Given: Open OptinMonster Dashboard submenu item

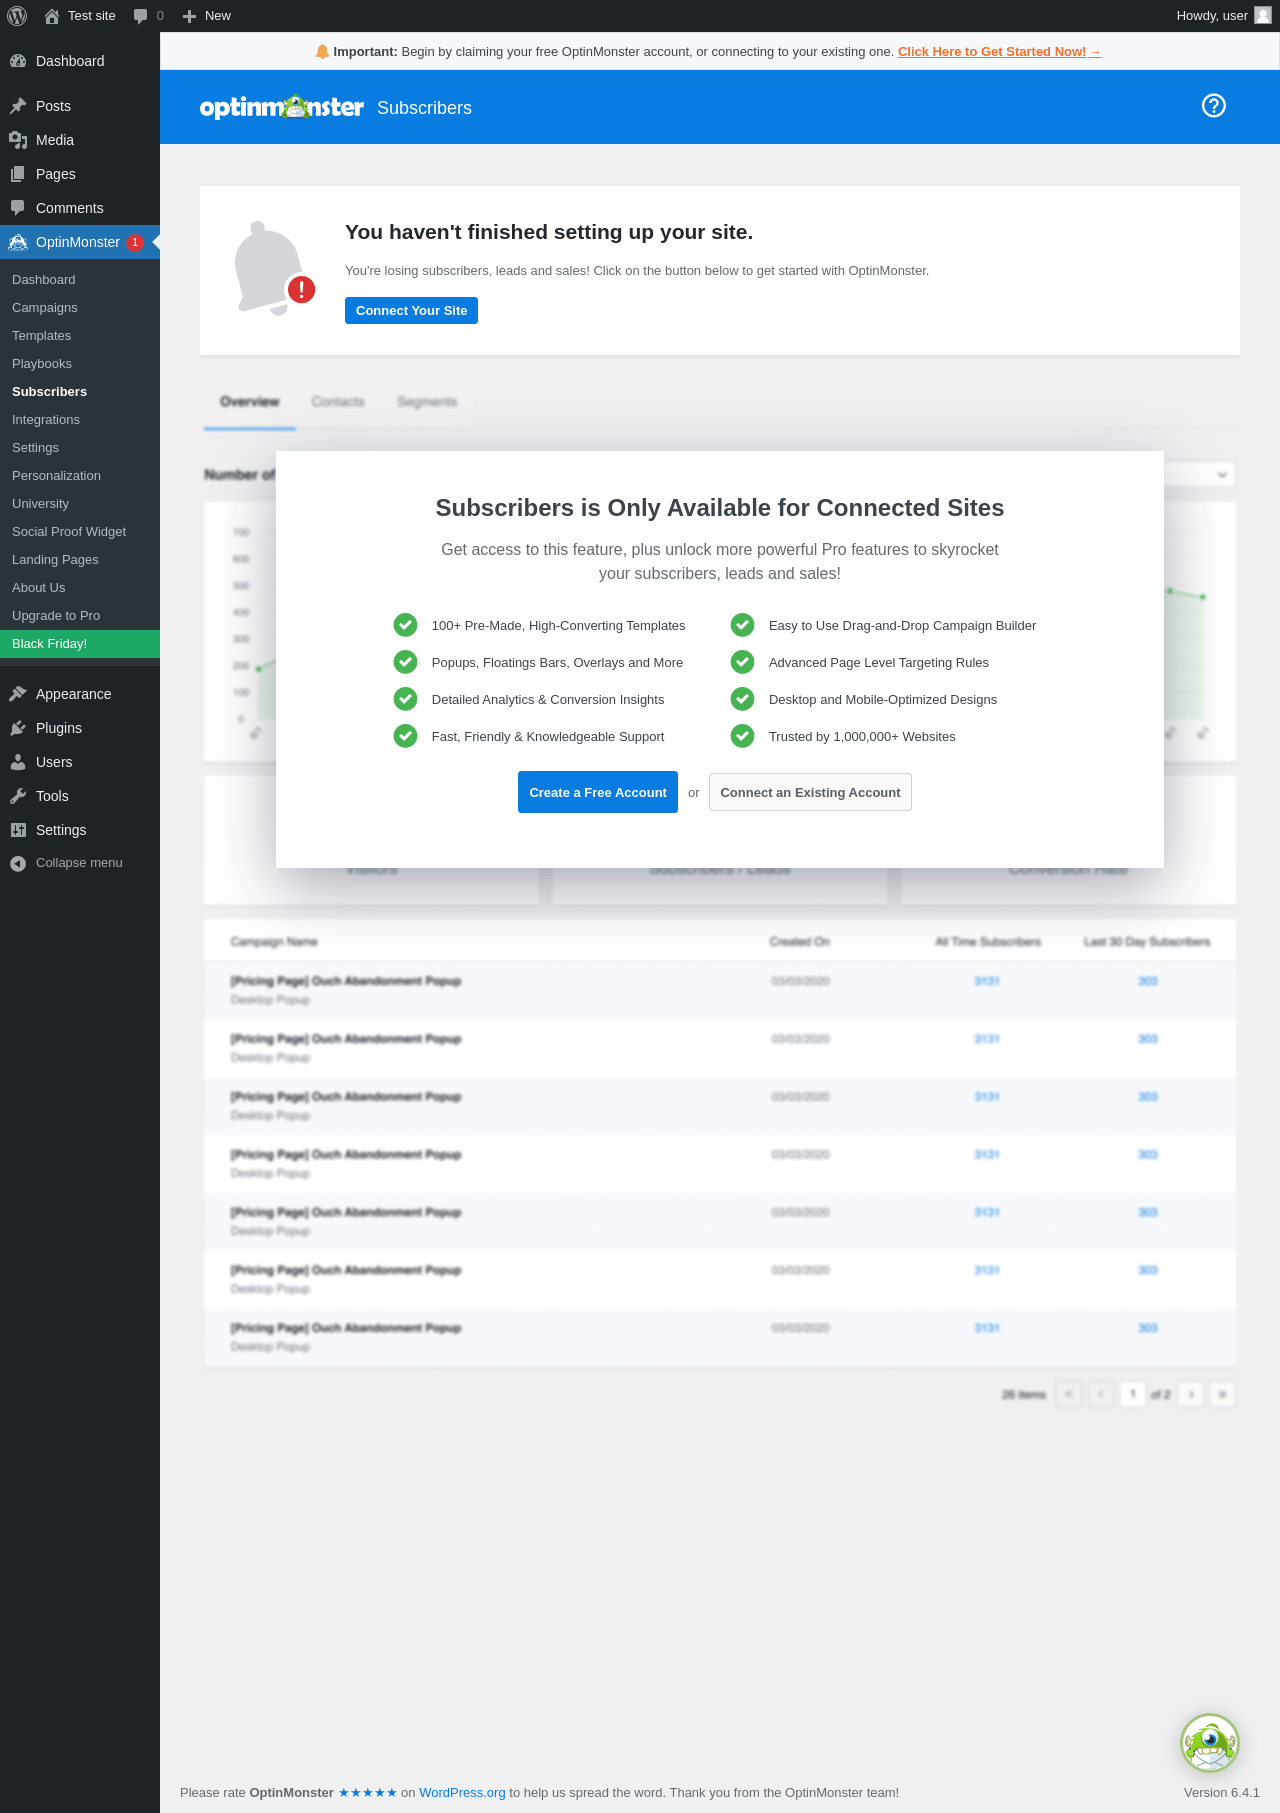Looking at the screenshot, I should point(80,280).
